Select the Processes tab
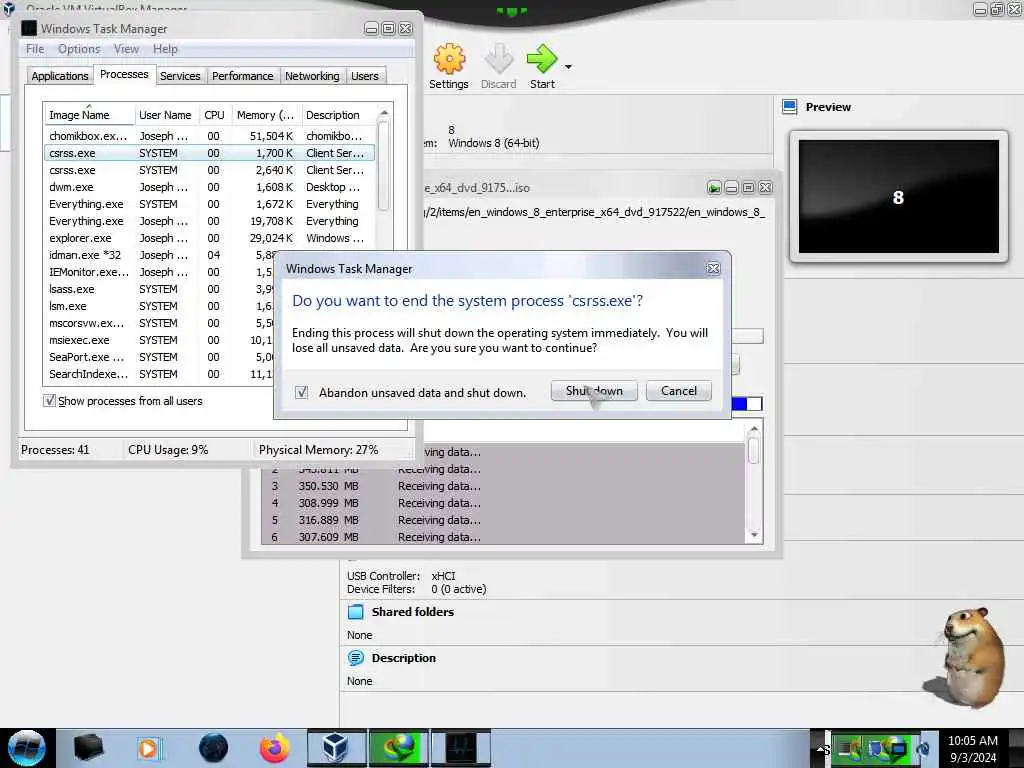 pyautogui.click(x=124, y=74)
